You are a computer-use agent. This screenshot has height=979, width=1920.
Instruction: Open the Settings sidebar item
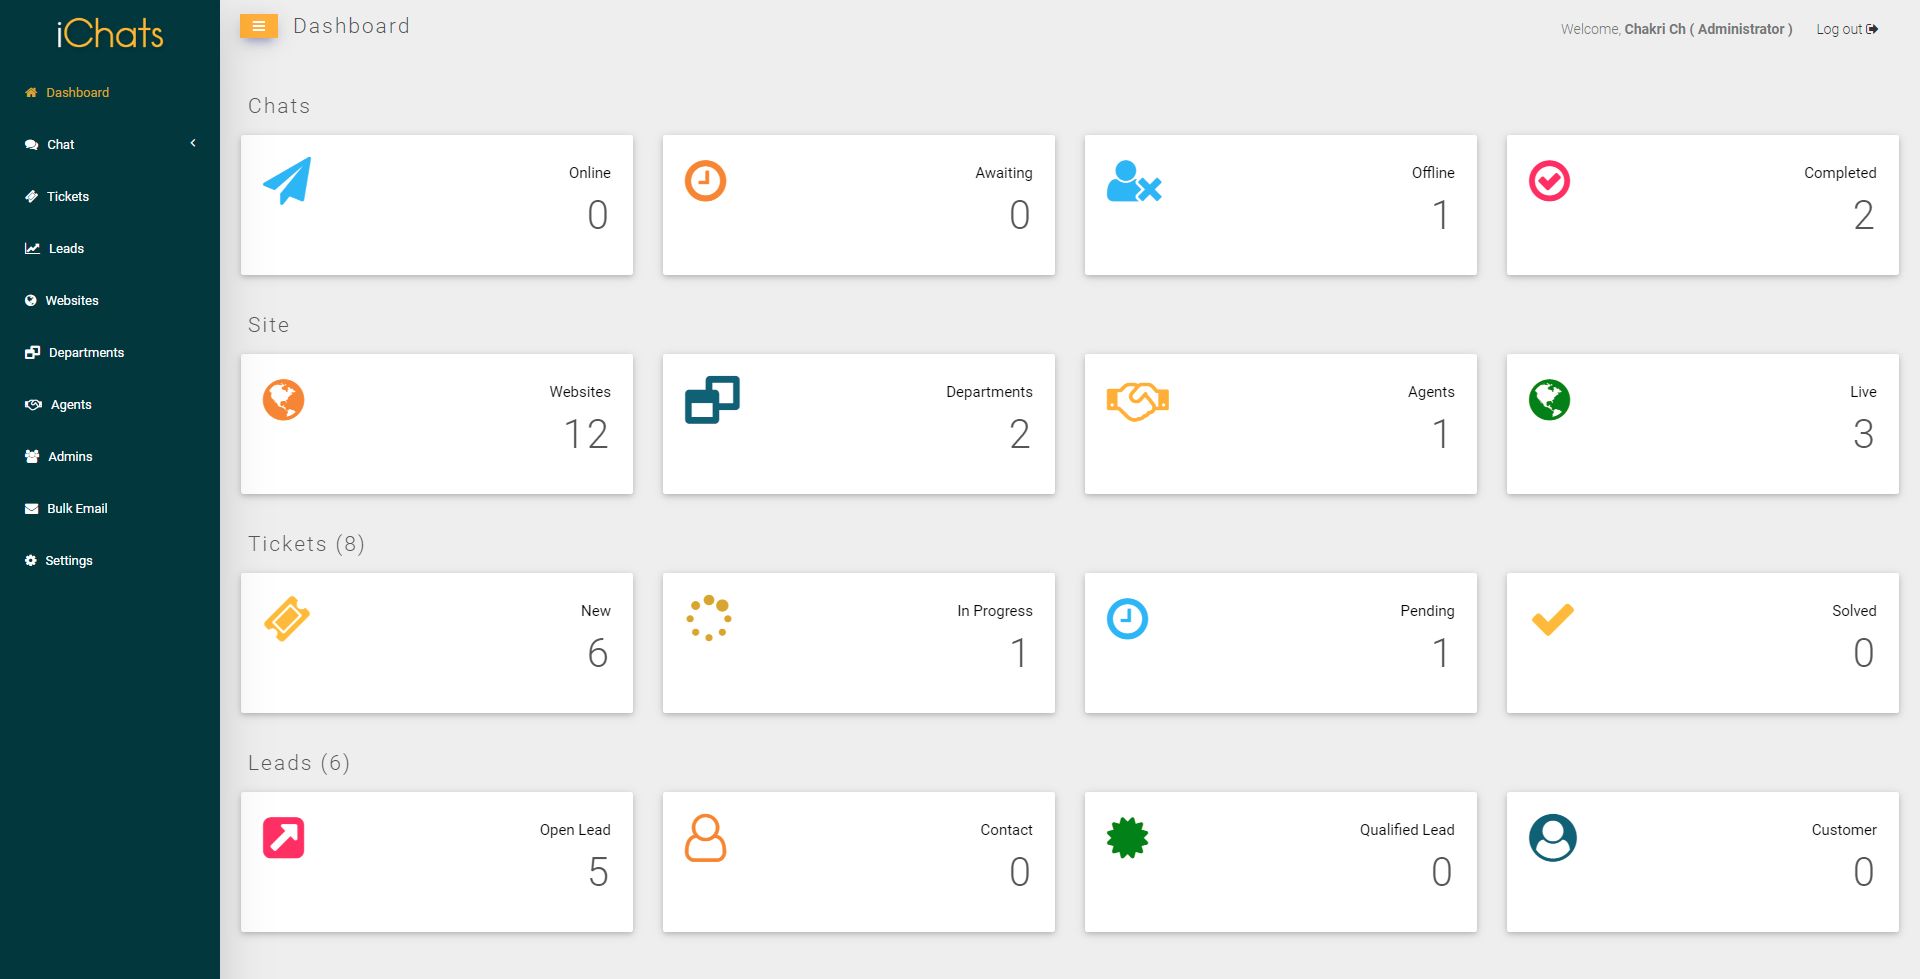tap(68, 561)
